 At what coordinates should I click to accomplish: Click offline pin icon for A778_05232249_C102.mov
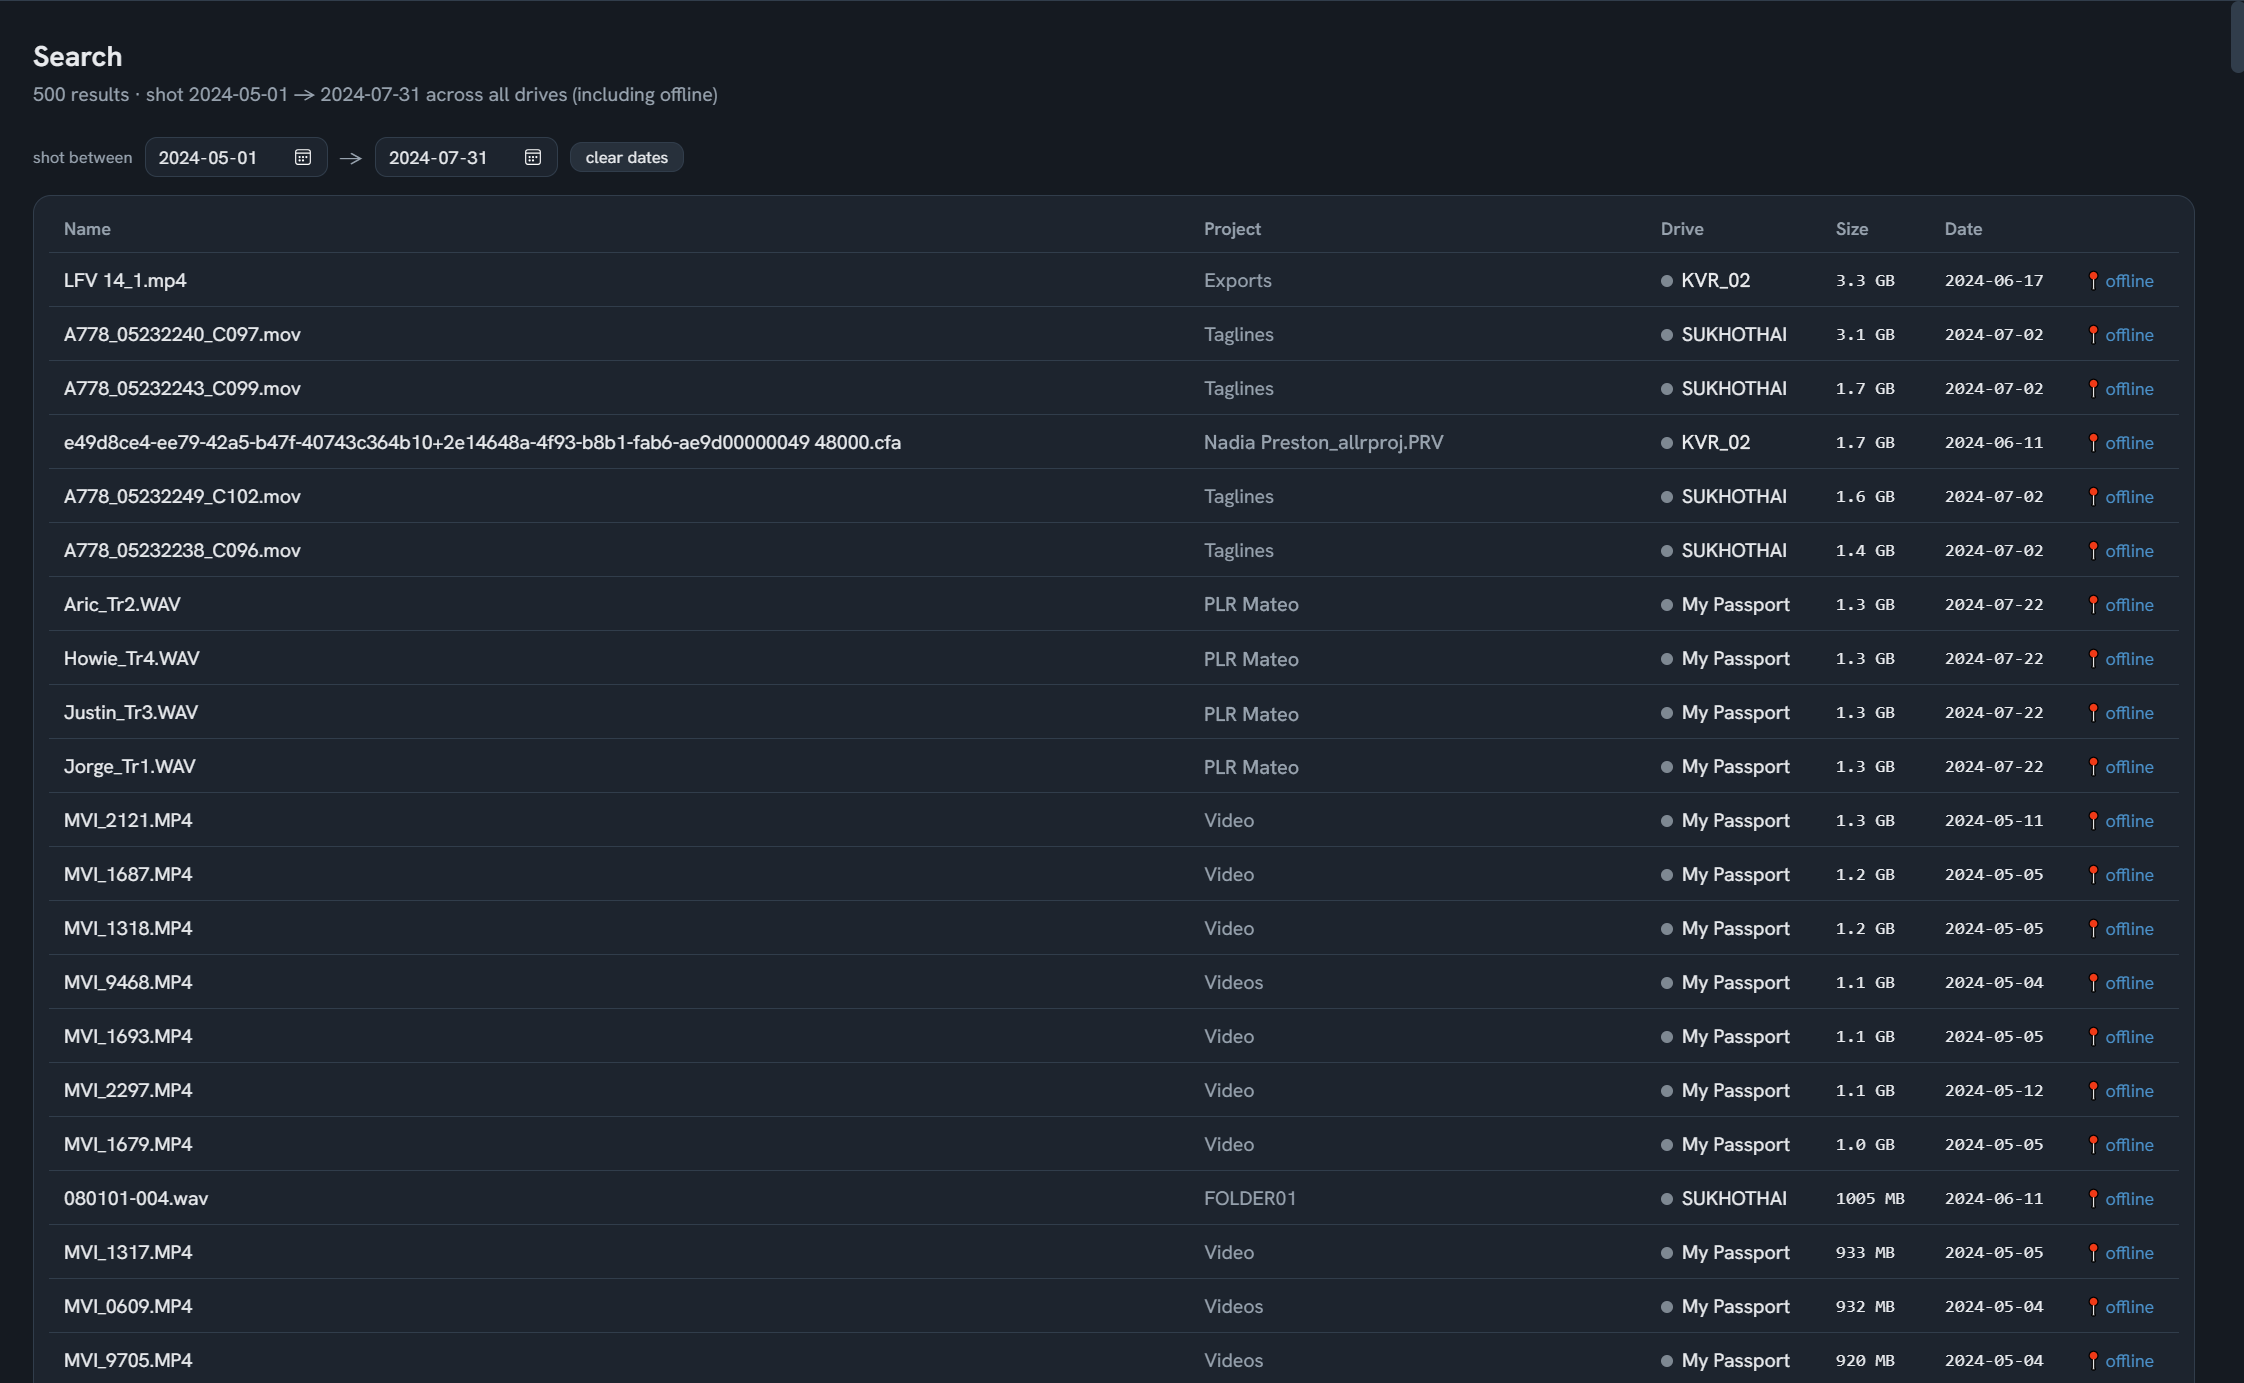pos(2093,497)
